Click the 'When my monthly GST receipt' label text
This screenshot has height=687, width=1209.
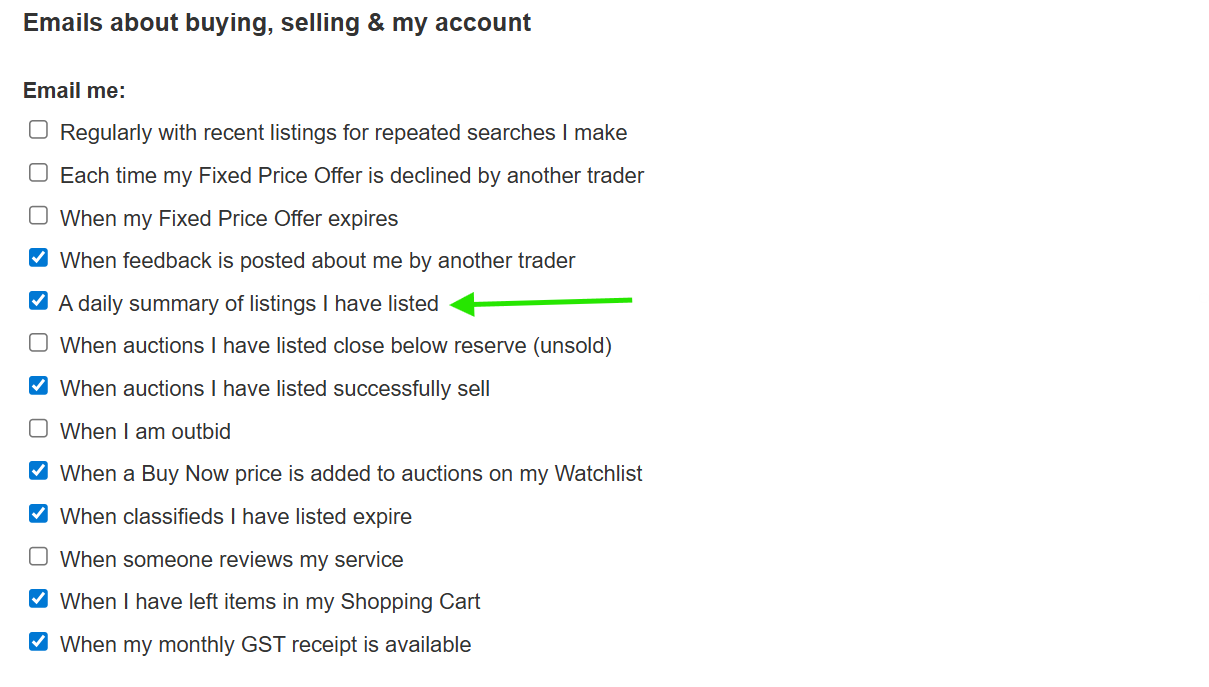click(265, 645)
